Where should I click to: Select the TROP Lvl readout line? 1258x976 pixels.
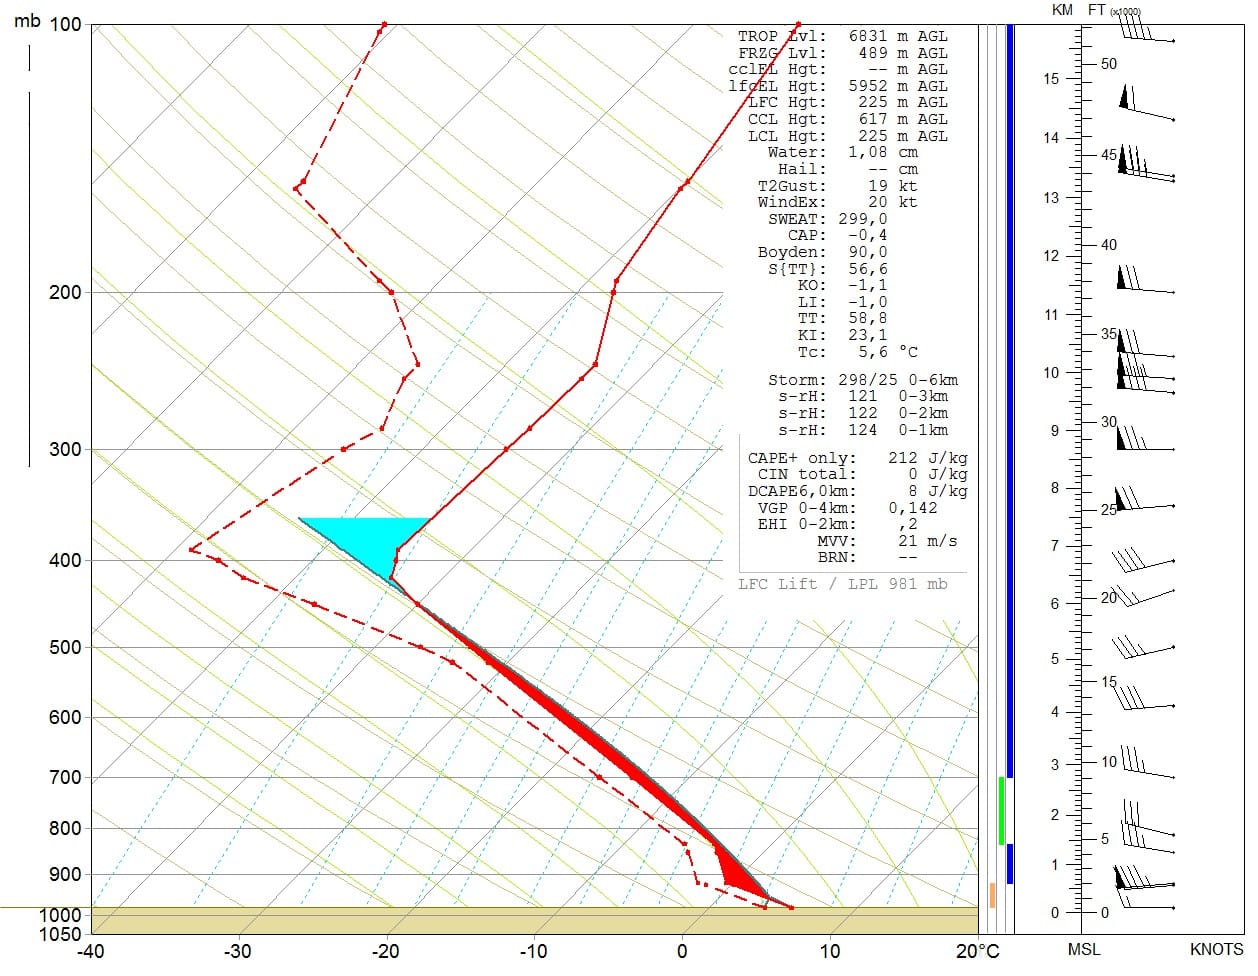point(842,36)
